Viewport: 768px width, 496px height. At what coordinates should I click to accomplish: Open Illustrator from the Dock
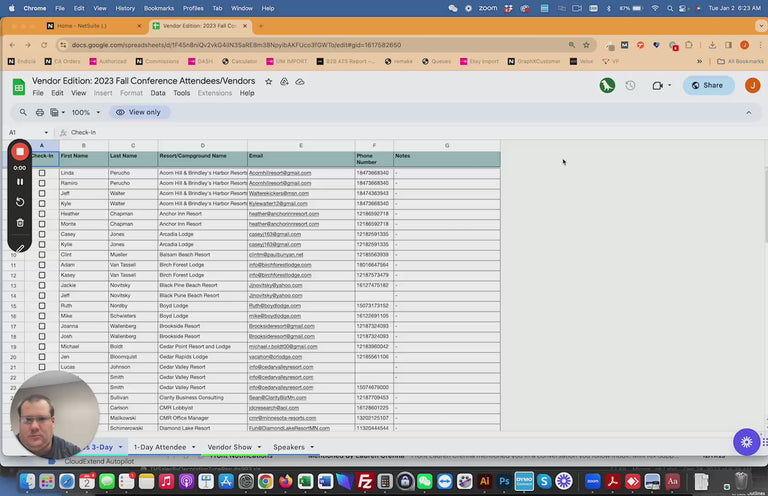[484, 482]
